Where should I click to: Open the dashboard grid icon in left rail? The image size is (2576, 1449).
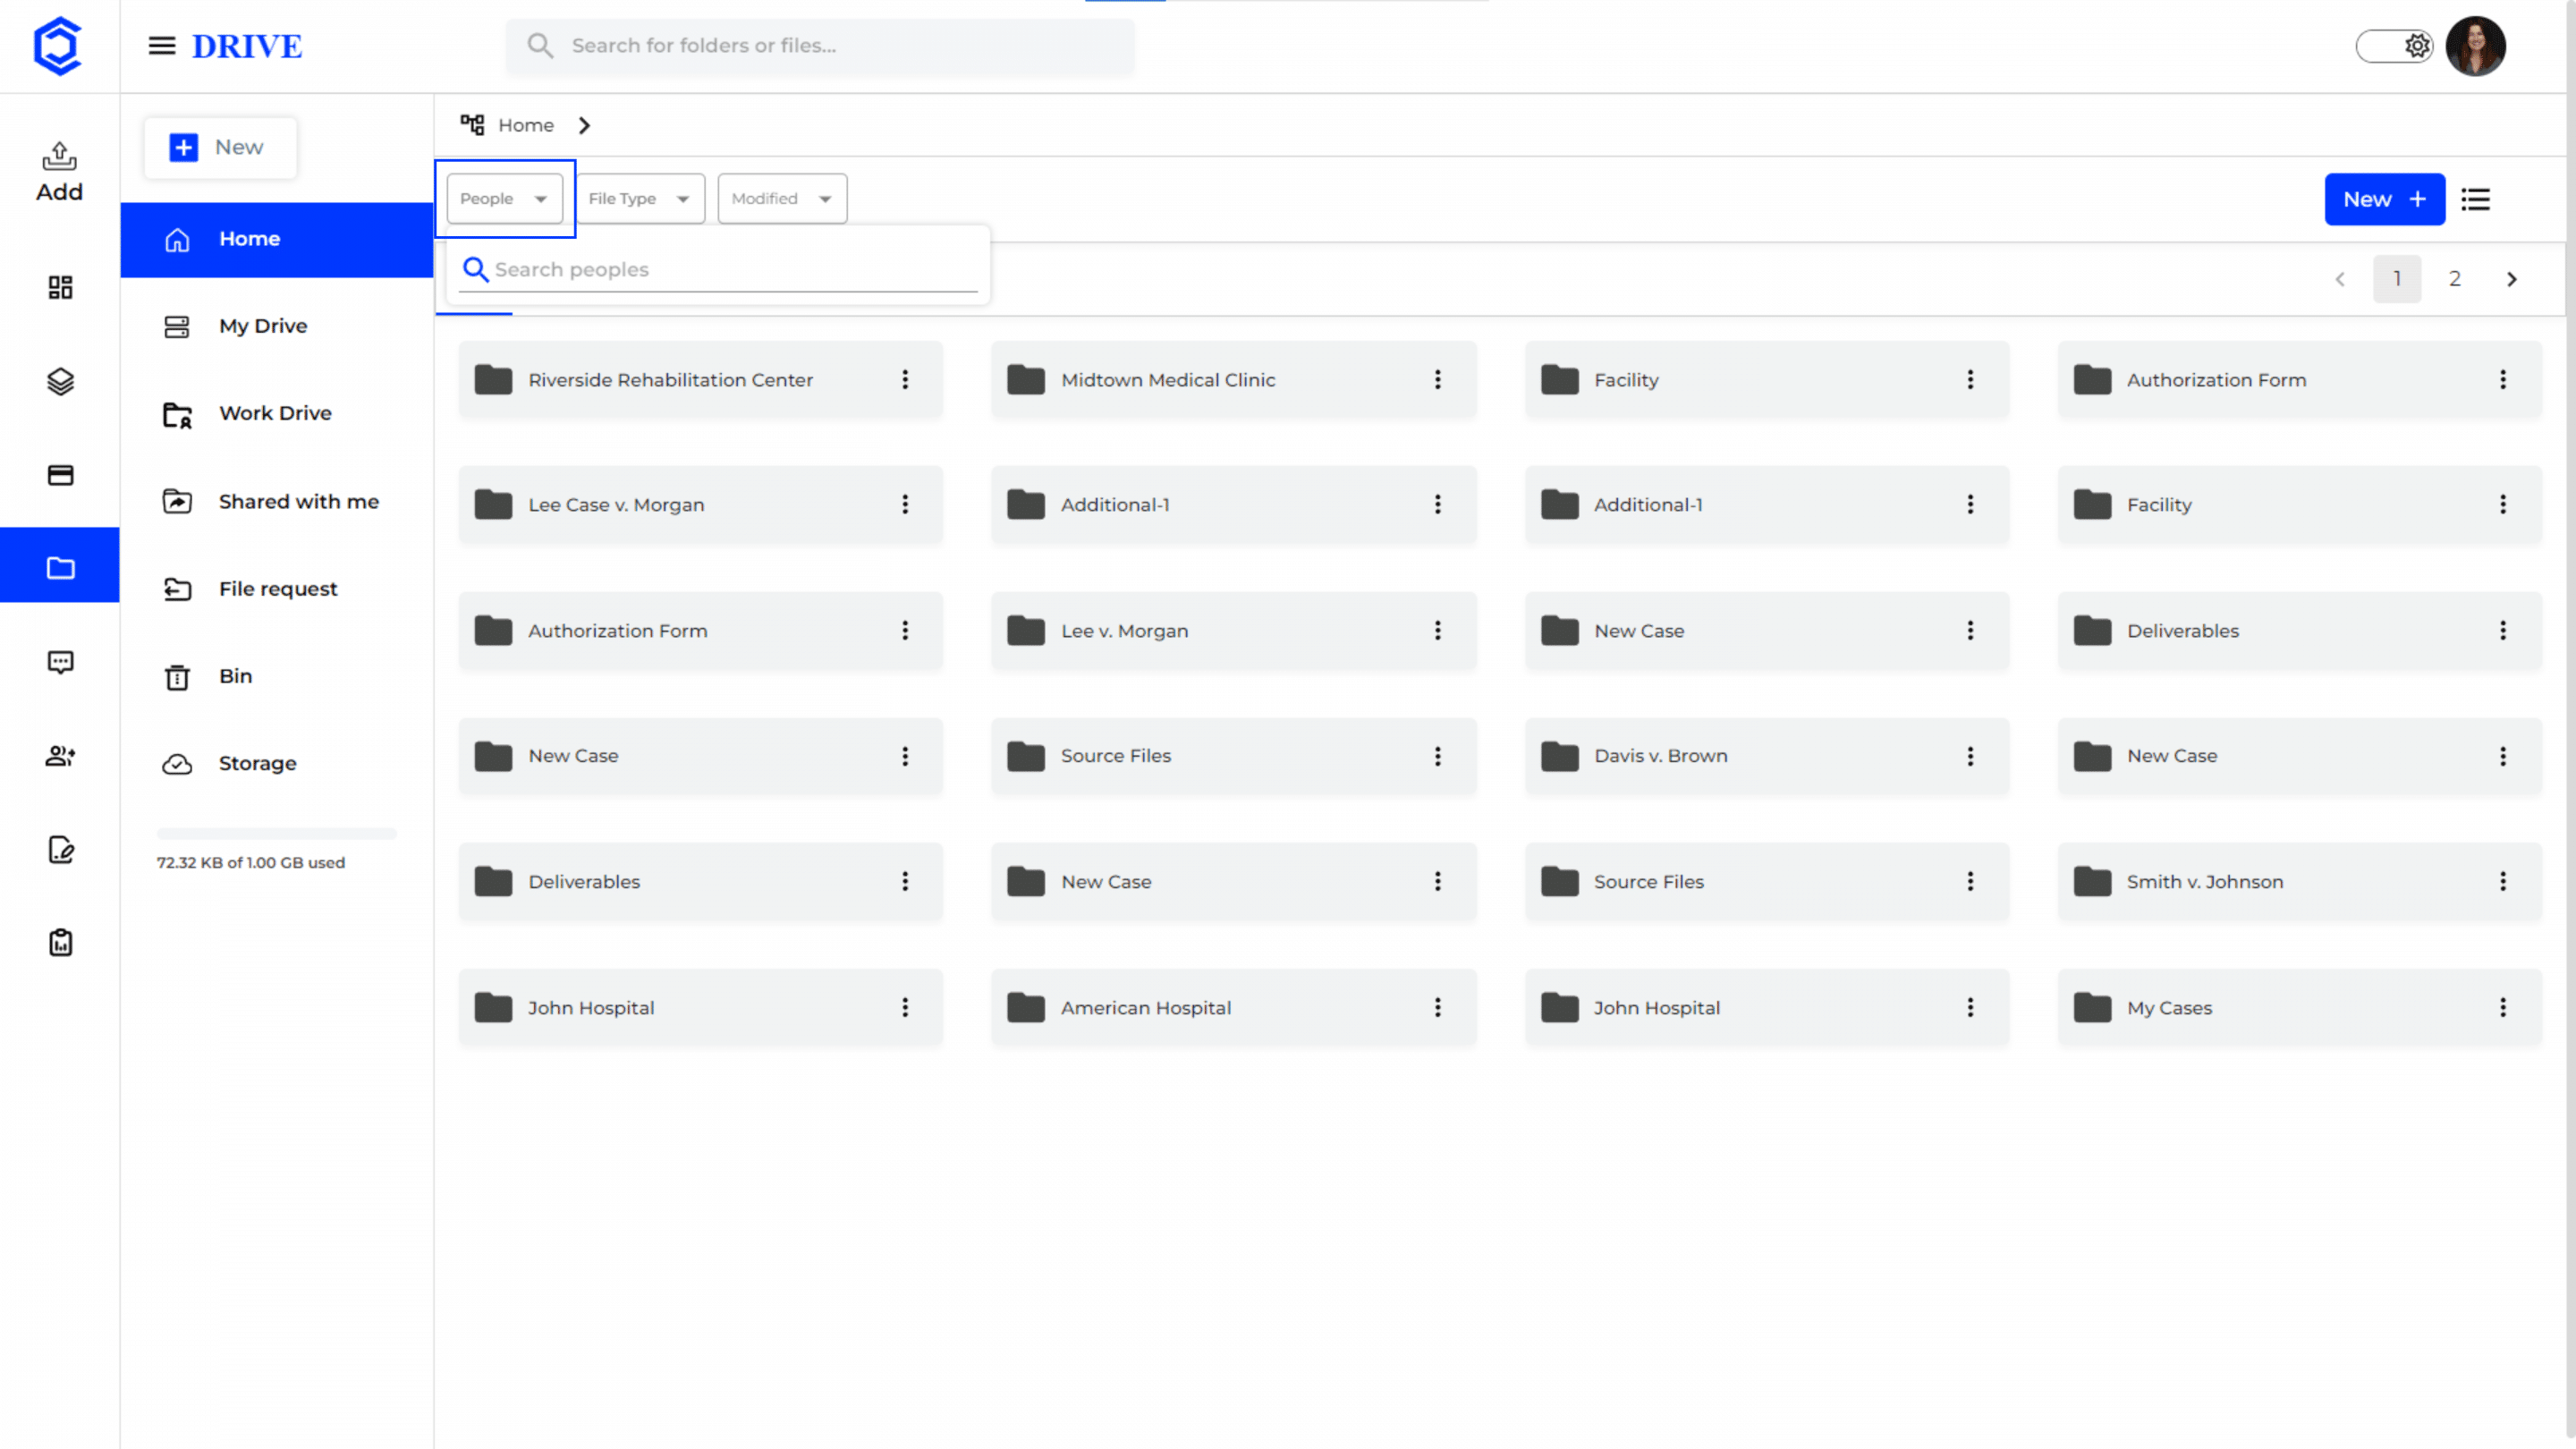coord(60,288)
